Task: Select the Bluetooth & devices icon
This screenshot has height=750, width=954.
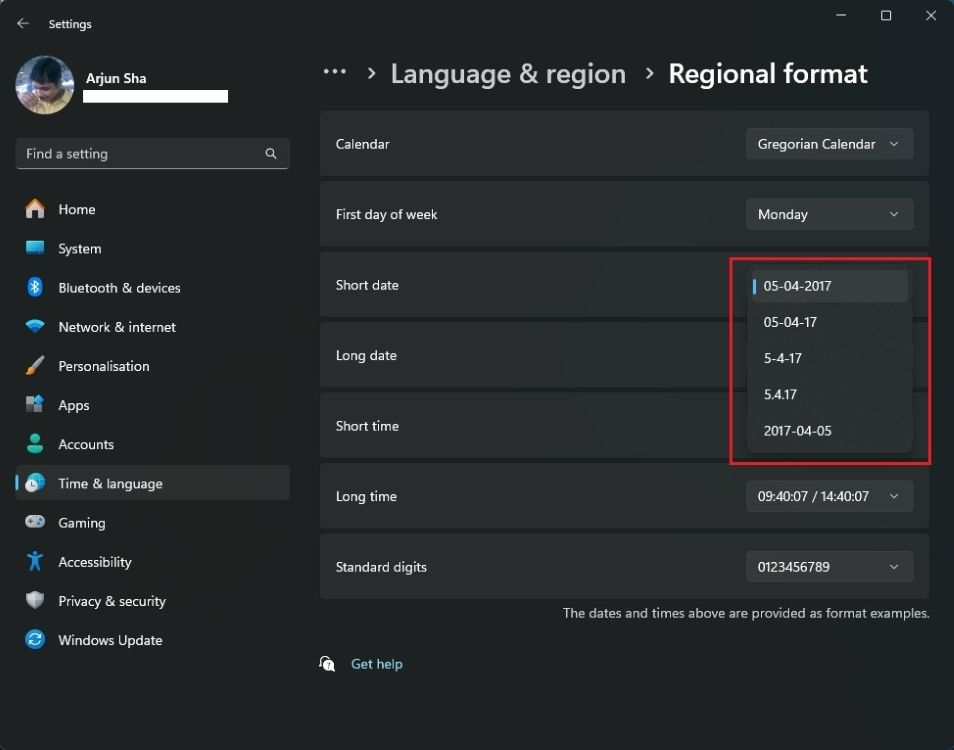Action: pyautogui.click(x=34, y=287)
